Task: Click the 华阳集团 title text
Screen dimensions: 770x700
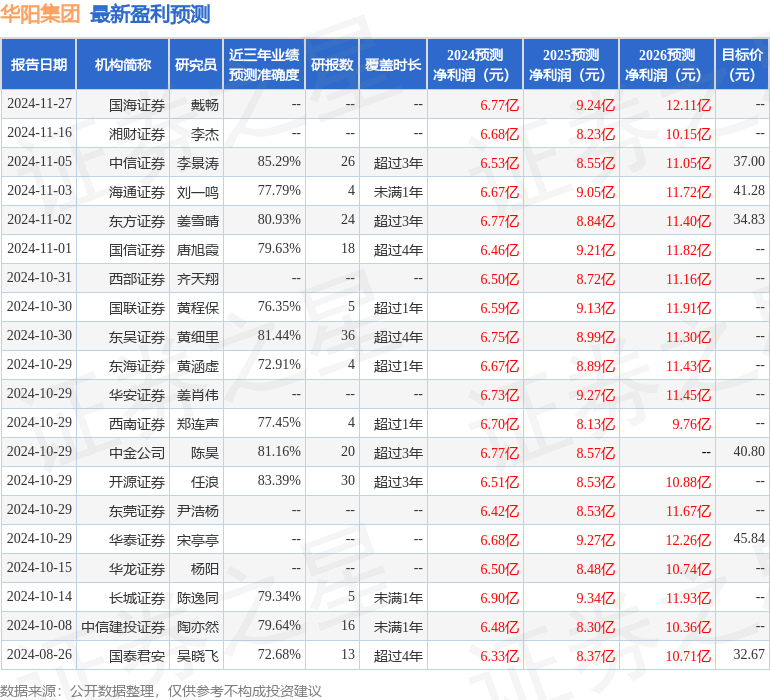Action: click(40, 14)
